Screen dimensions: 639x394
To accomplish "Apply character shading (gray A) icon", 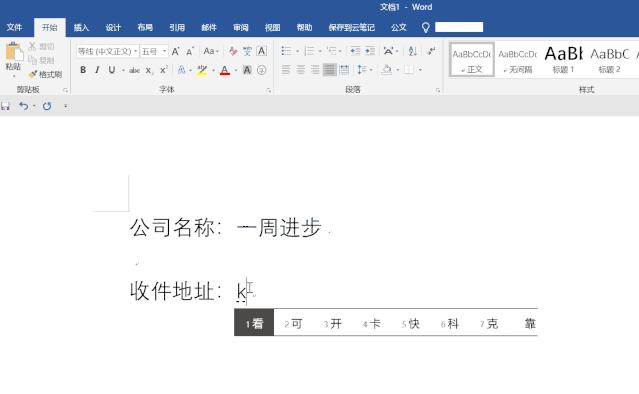I will pyautogui.click(x=247, y=70).
